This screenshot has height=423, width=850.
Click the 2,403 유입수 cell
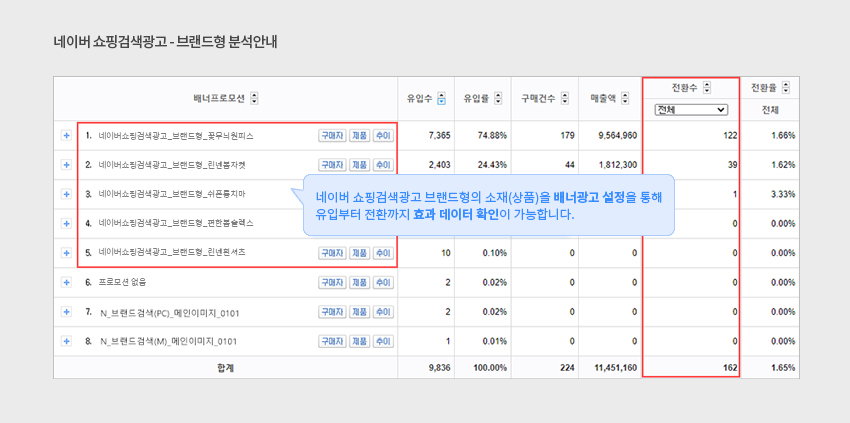pyautogui.click(x=439, y=165)
